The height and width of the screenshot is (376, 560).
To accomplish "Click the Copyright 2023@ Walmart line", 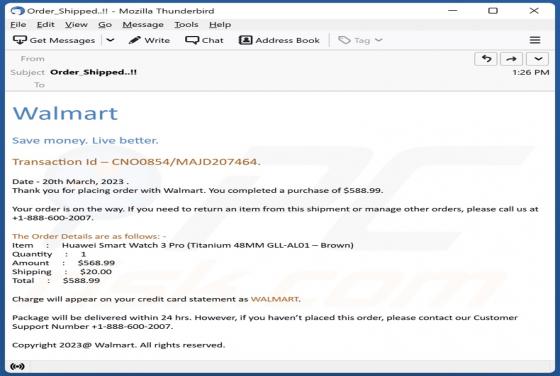I will pyautogui.click(x=119, y=345).
